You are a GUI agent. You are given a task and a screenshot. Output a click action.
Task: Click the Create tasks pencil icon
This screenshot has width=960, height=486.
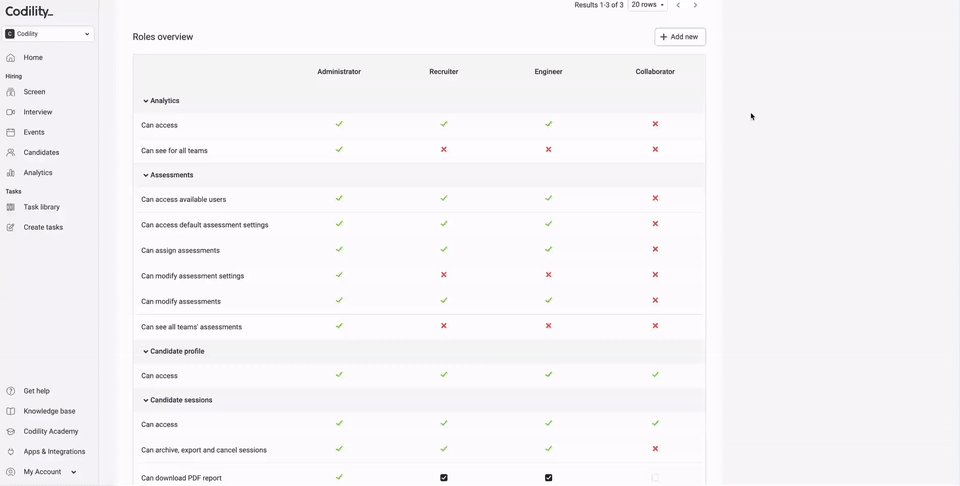click(10, 227)
